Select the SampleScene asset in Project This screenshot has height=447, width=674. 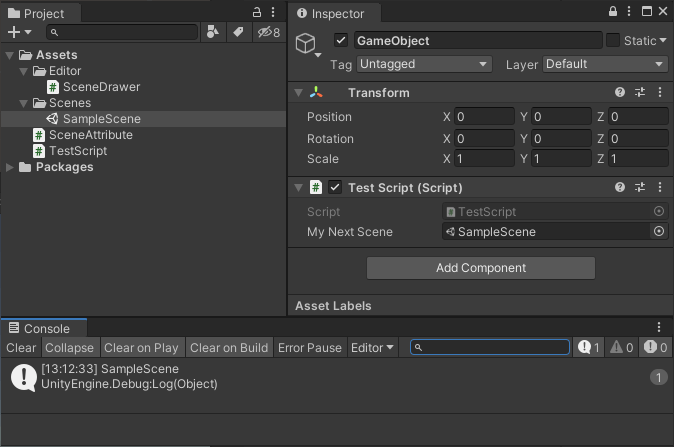click(x=93, y=119)
